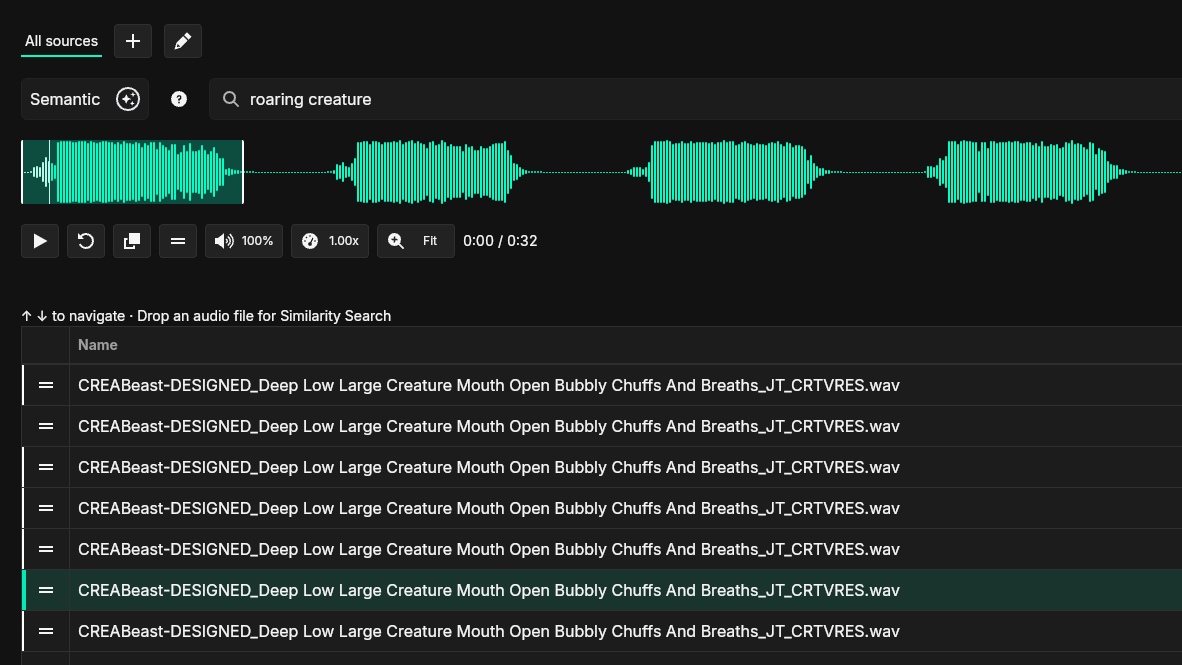The height and width of the screenshot is (665, 1182).
Task: Click the 1.00x playback speed control
Action: (329, 241)
